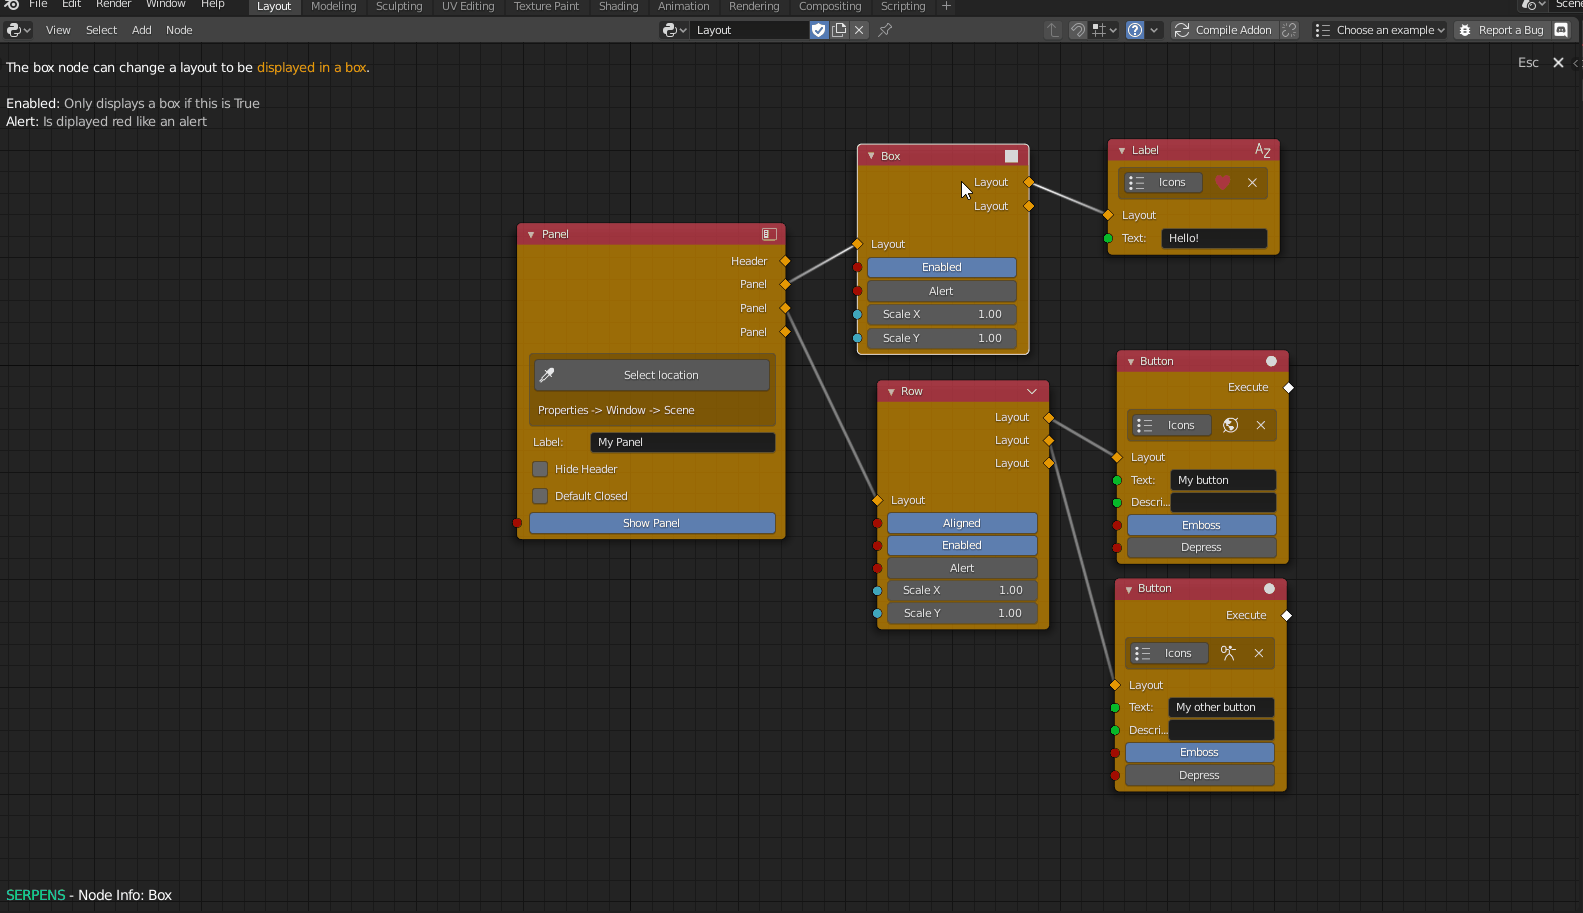The width and height of the screenshot is (1583, 913).
Task: Click the icon right of Compile Addon
Action: [x=1290, y=30]
